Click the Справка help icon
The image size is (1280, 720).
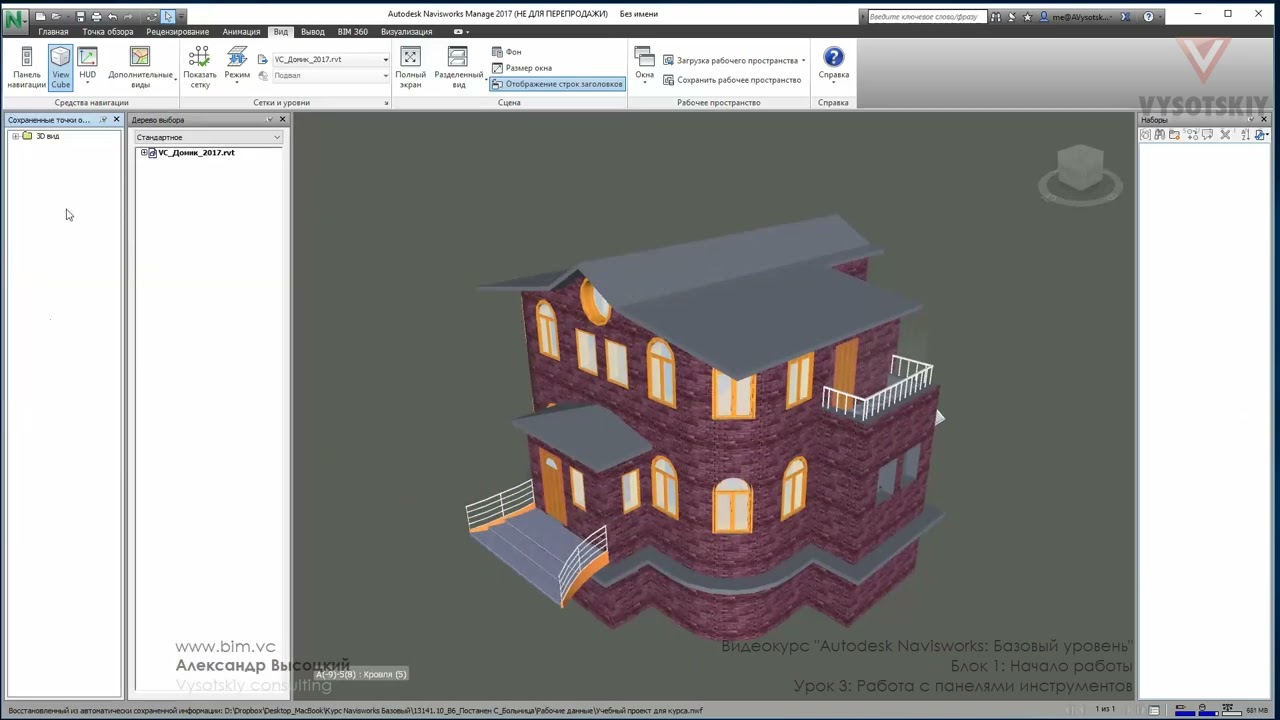pyautogui.click(x=833, y=58)
